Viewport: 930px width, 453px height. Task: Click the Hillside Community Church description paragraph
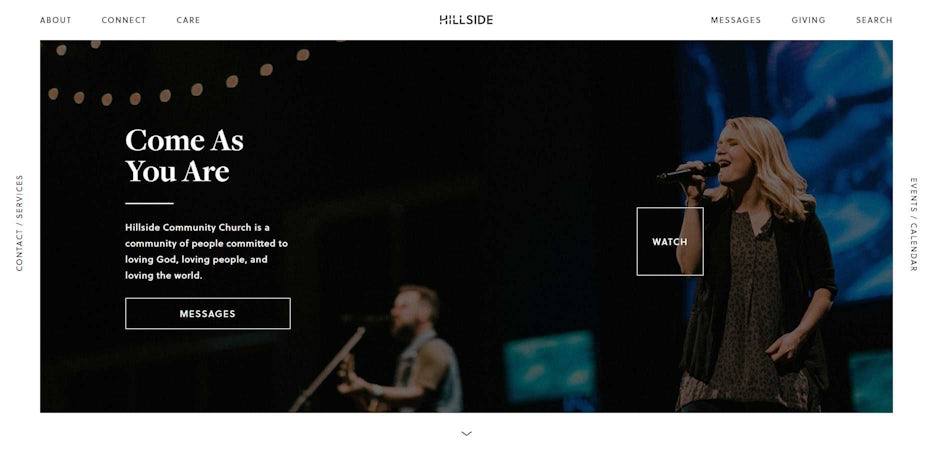click(206, 251)
